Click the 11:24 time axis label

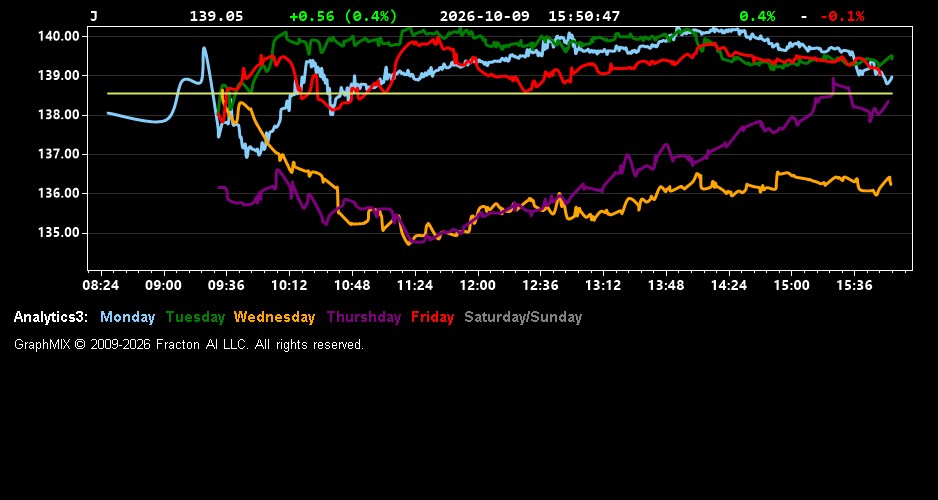[x=415, y=285]
